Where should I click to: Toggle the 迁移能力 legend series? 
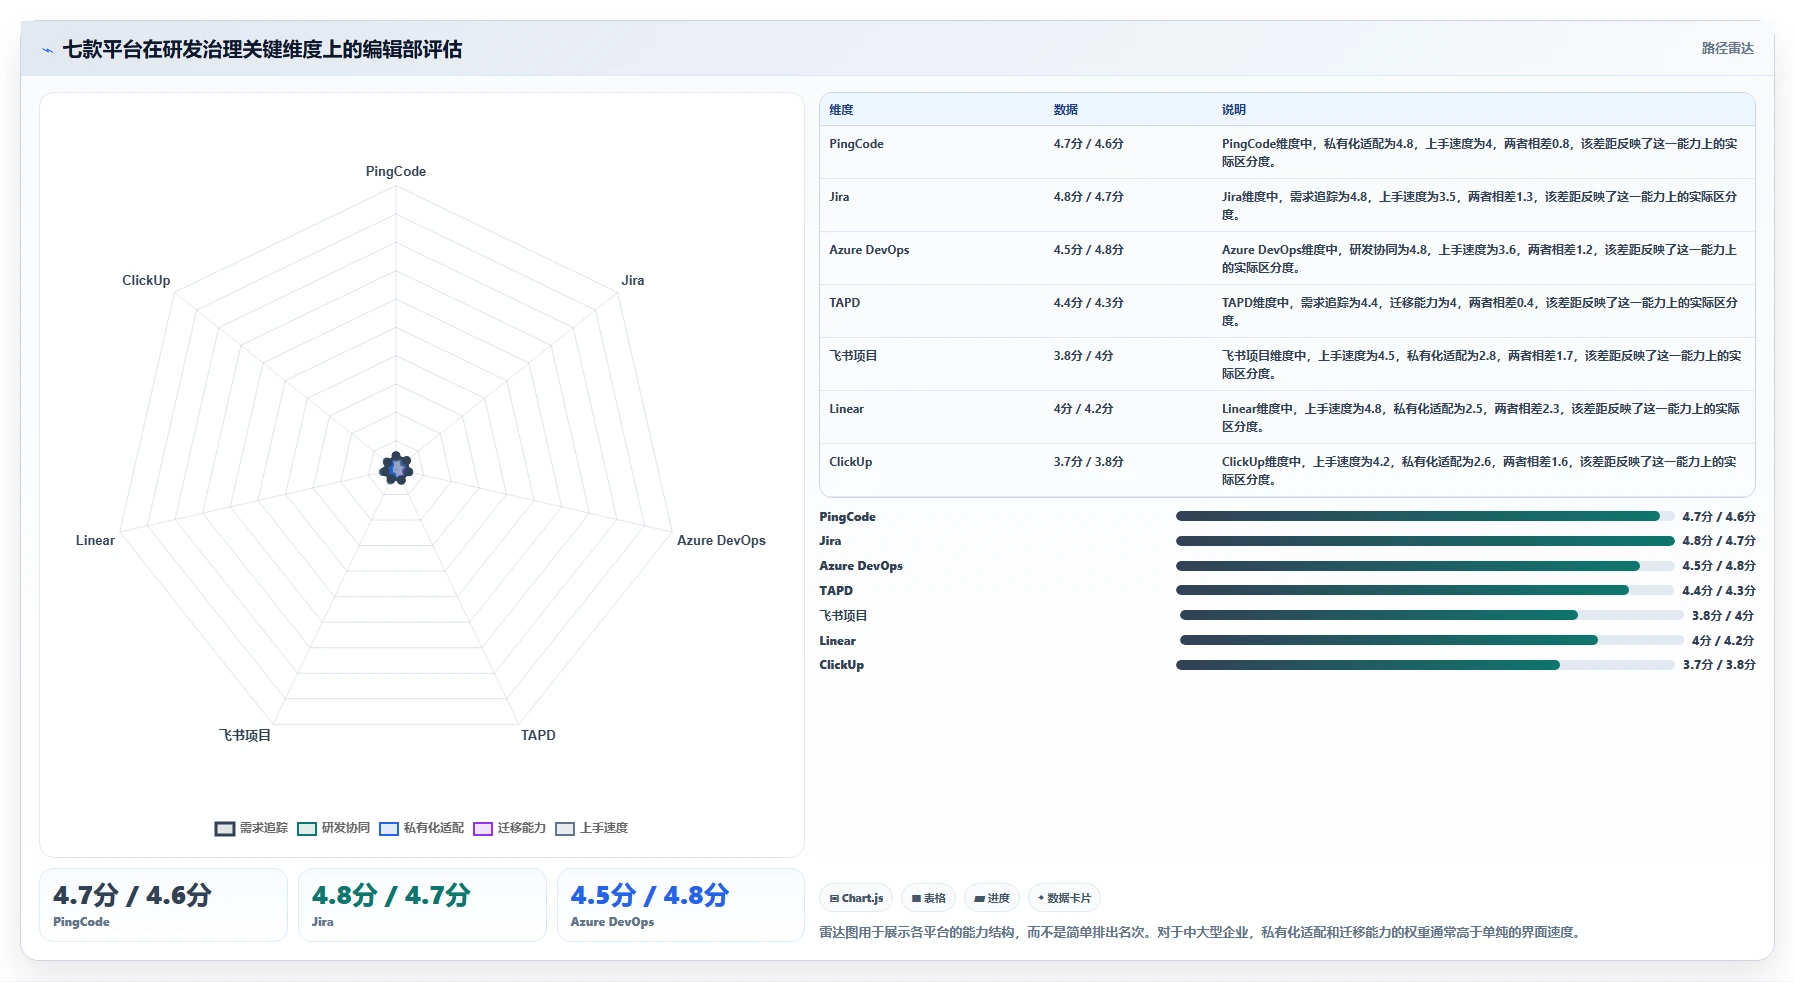(x=509, y=828)
